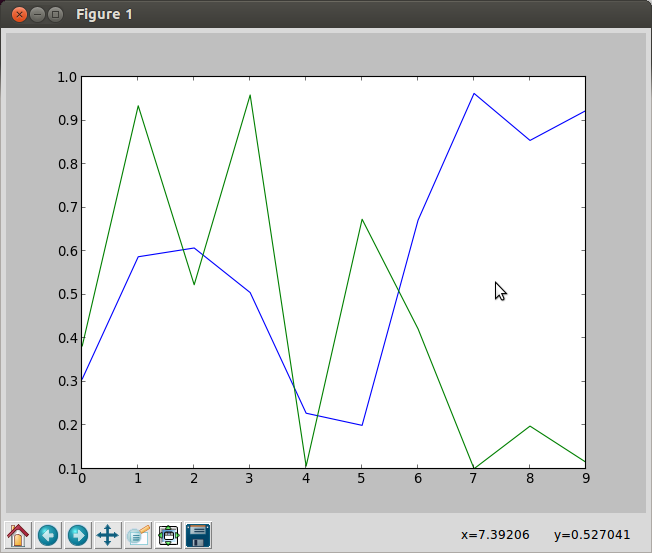Image resolution: width=652 pixels, height=553 pixels.
Task: Click the x coordinate readout in status bar
Action: pyautogui.click(x=495, y=535)
